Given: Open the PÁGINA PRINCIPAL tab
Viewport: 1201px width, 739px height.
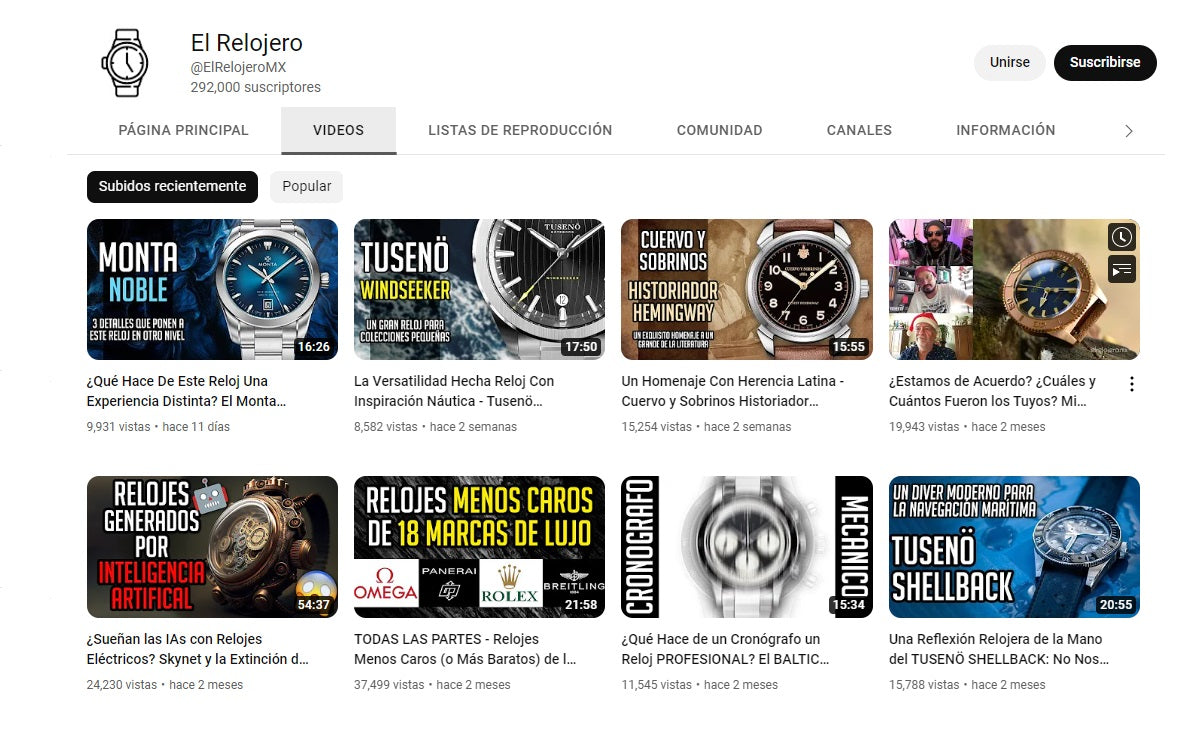Looking at the screenshot, I should click(x=183, y=130).
